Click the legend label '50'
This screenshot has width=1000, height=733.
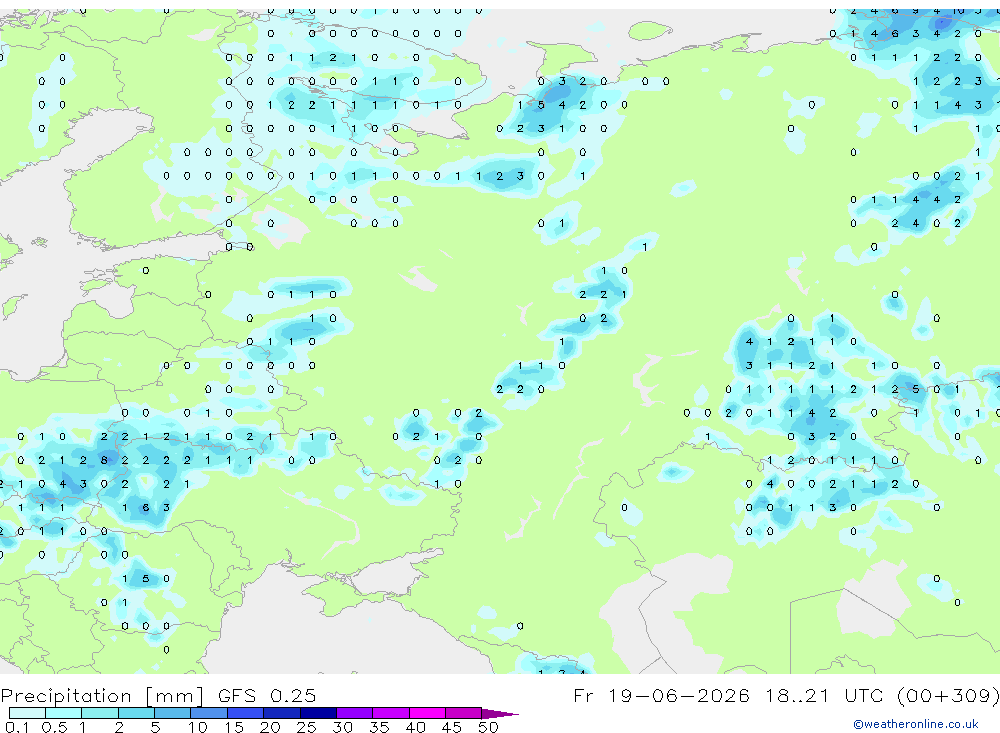pyautogui.click(x=489, y=727)
